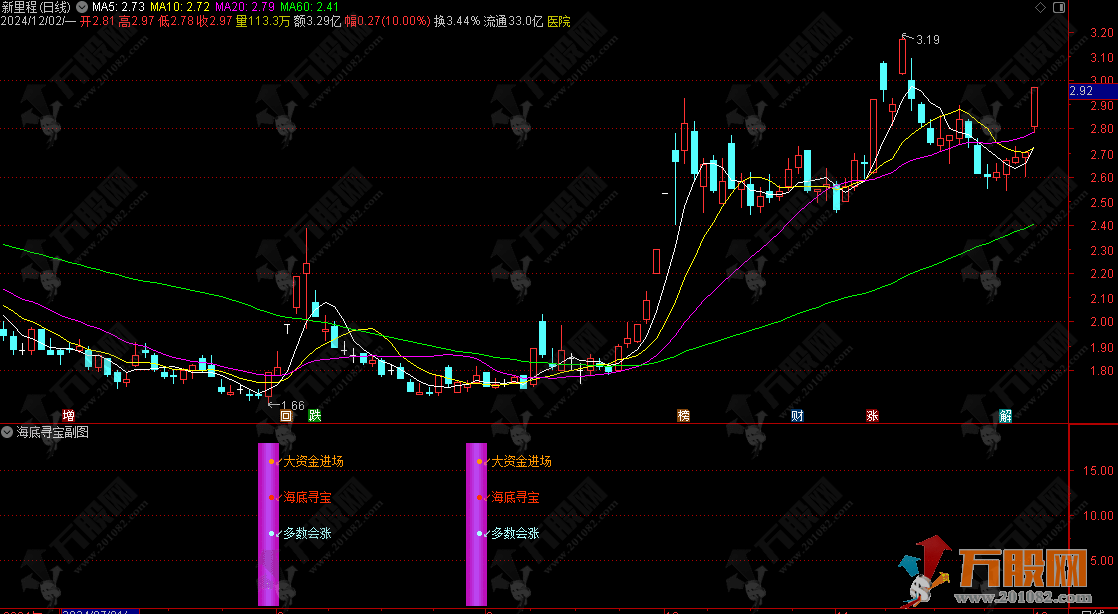1118x614 pixels.
Task: Select the MA5: 2.73 indicator label
Action: [x=118, y=7]
